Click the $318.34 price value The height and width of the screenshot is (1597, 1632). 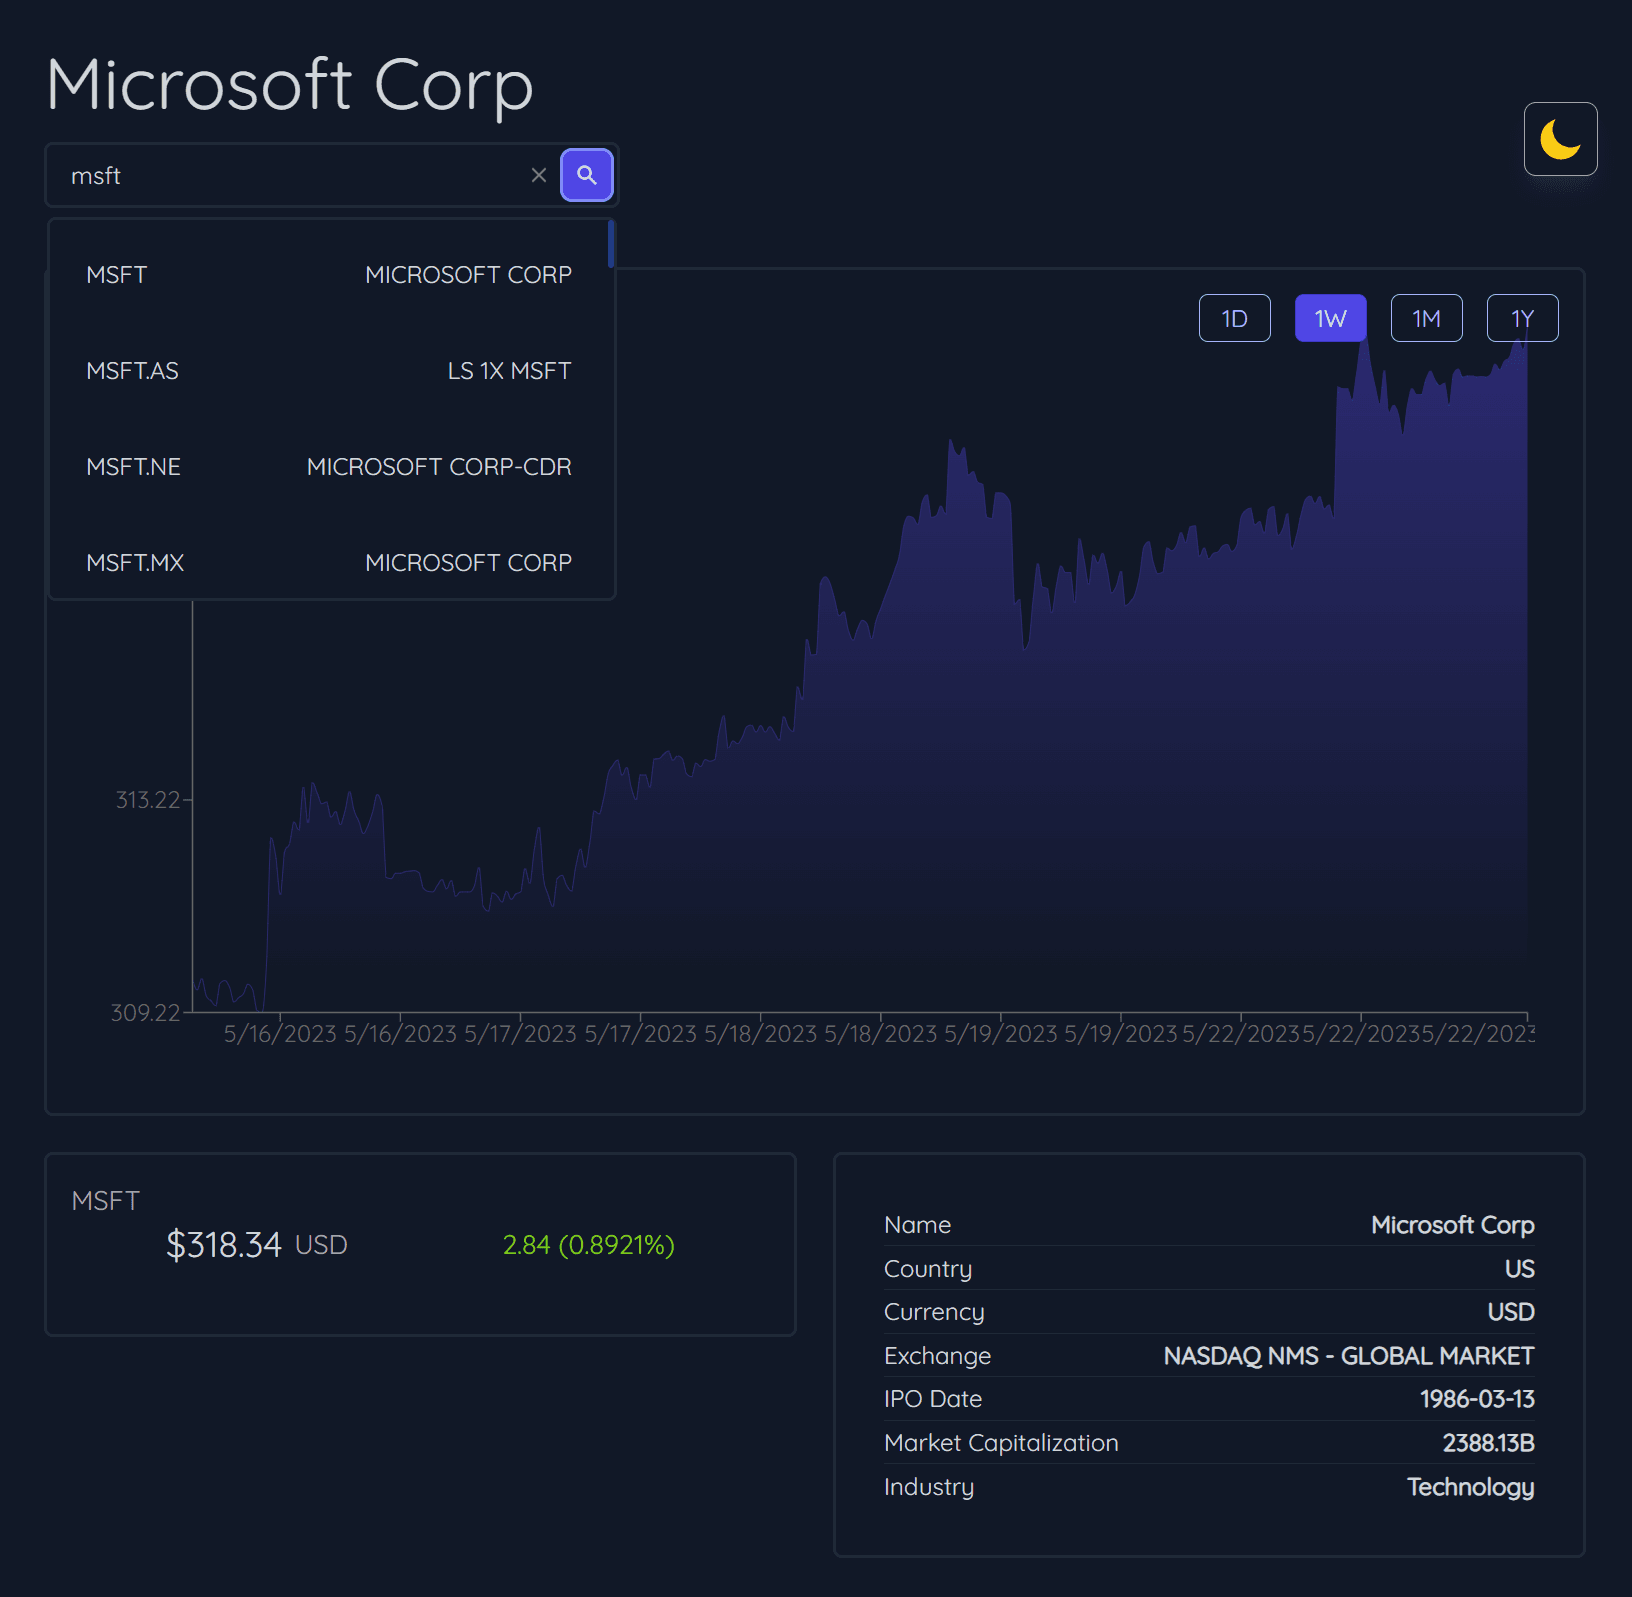224,1245
